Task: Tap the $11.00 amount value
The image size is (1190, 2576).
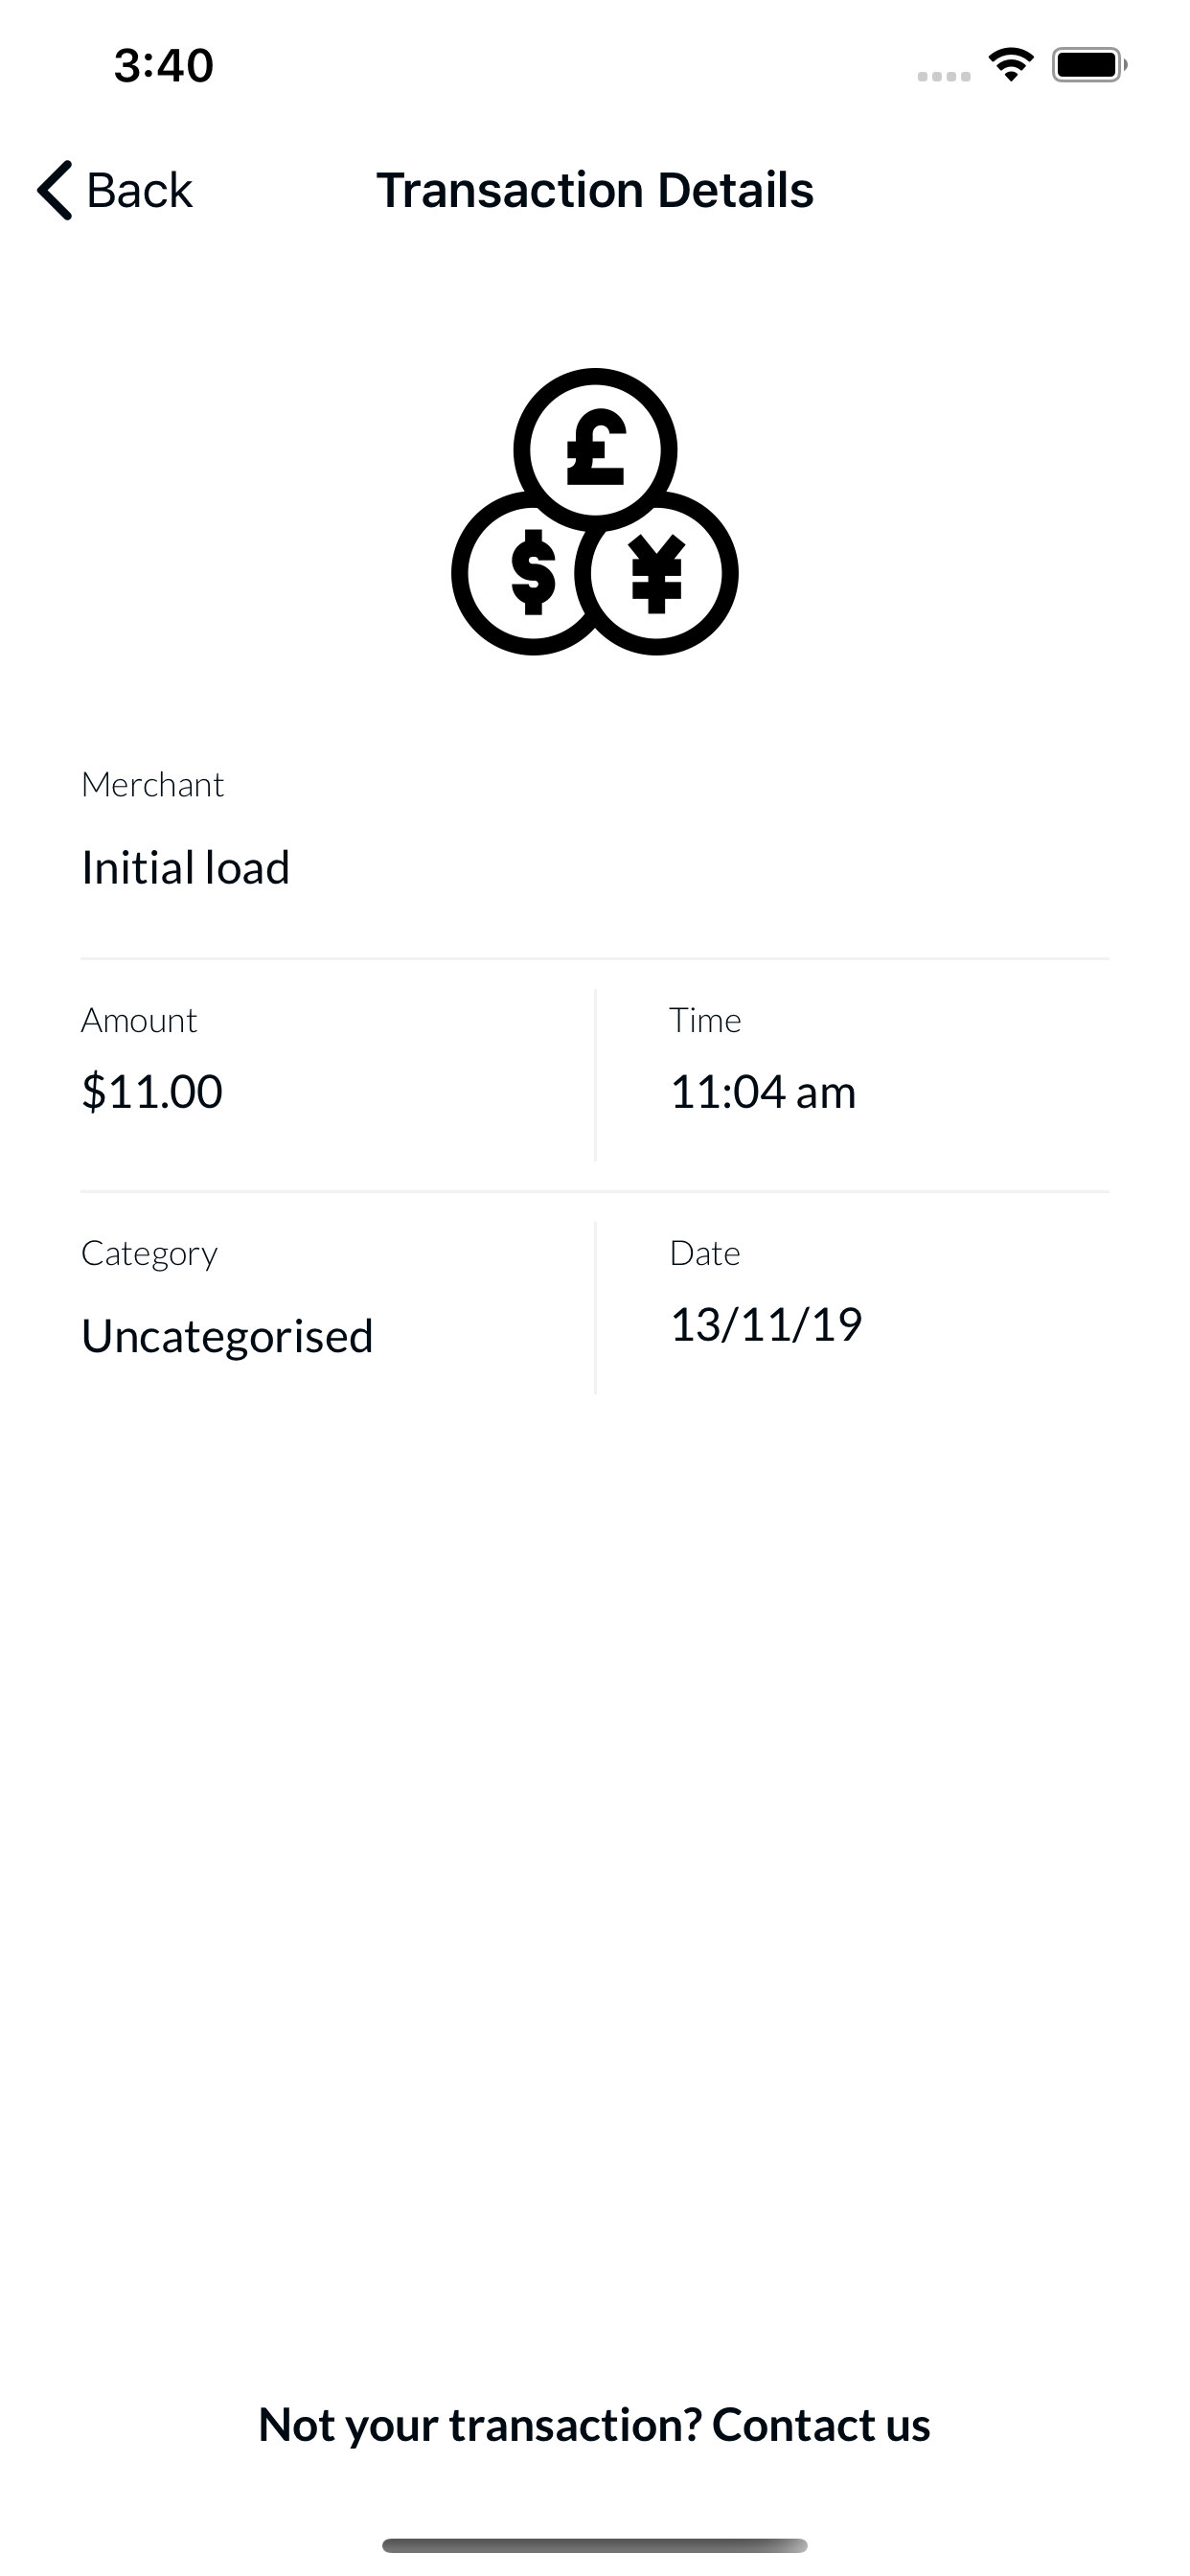Action: point(152,1091)
